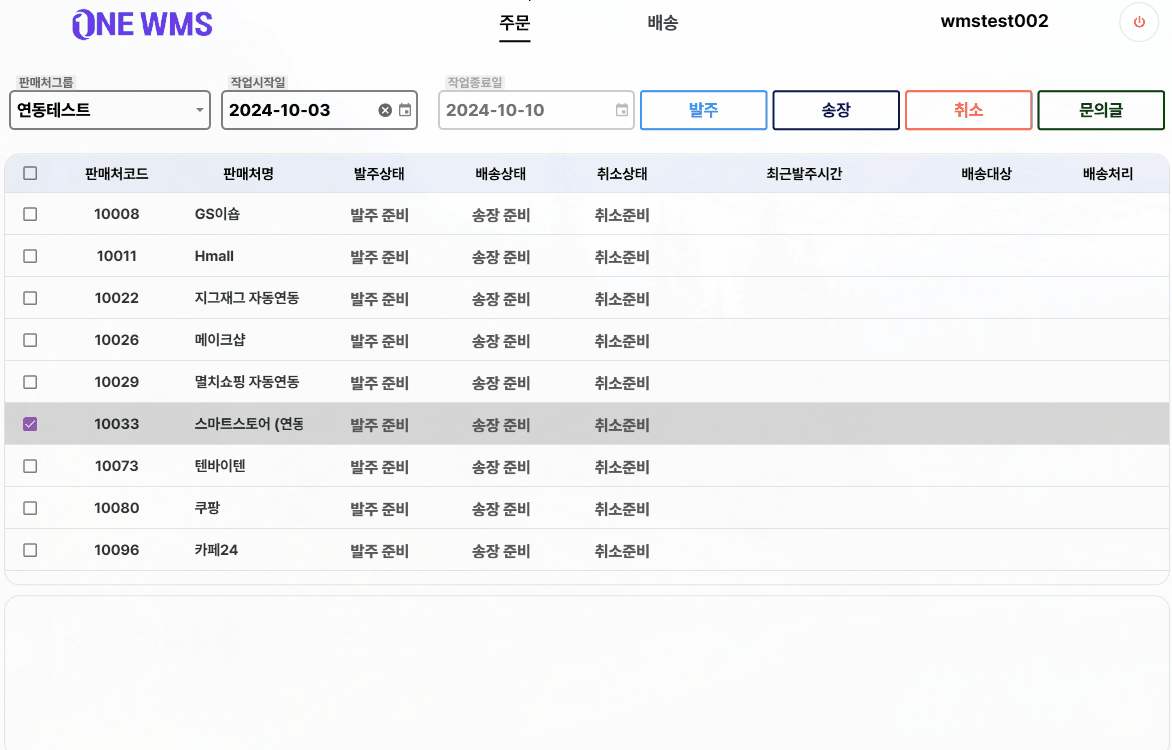Click the wmstest002 username
The height and width of the screenshot is (750, 1172).
point(994,21)
